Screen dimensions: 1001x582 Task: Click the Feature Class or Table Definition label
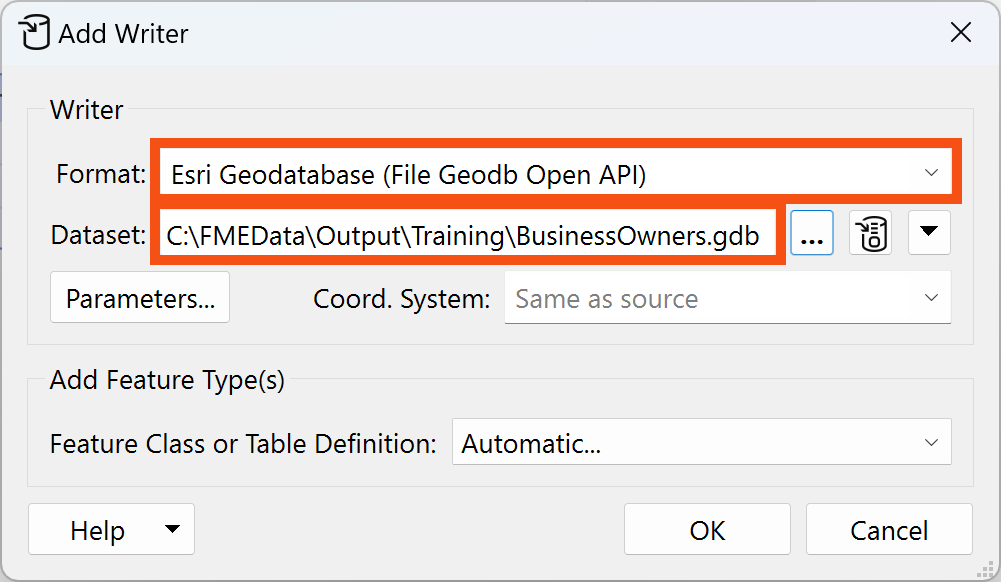243,443
